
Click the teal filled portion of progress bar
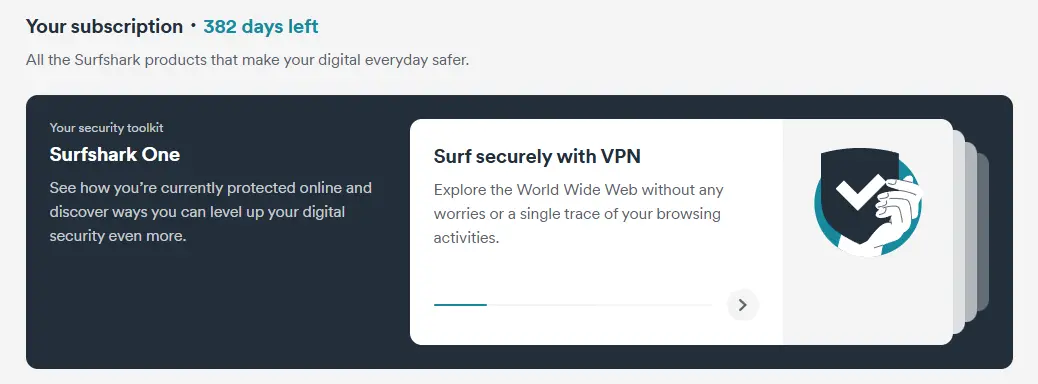[460, 305]
